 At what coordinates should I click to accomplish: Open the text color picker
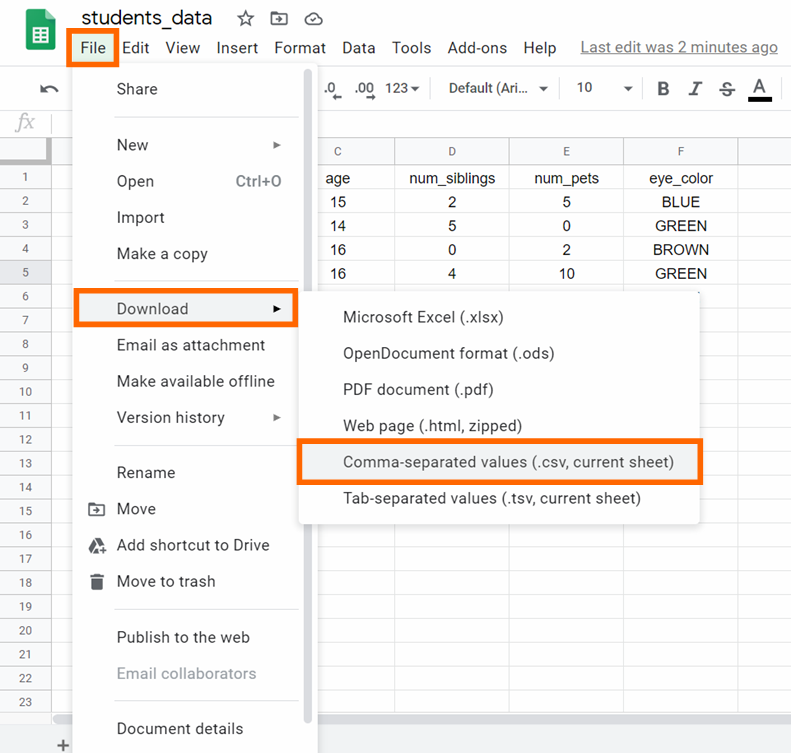click(759, 90)
